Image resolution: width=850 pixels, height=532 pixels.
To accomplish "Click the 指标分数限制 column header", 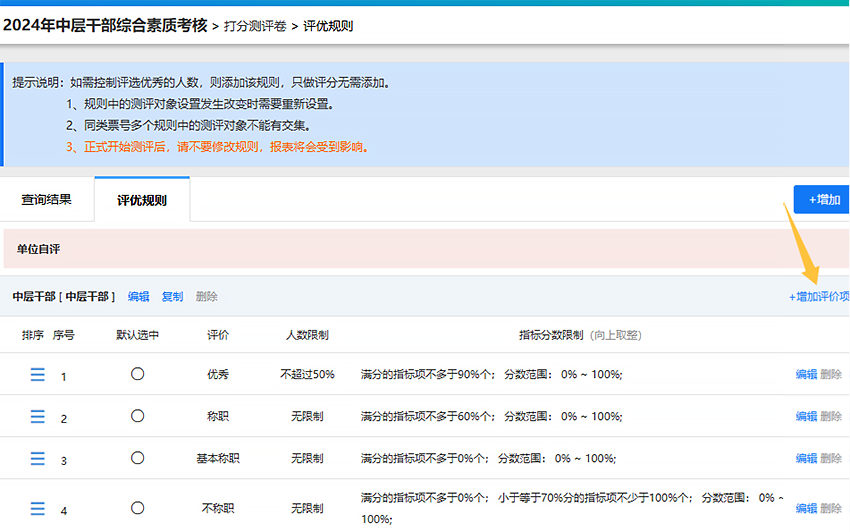I will 551,335.
